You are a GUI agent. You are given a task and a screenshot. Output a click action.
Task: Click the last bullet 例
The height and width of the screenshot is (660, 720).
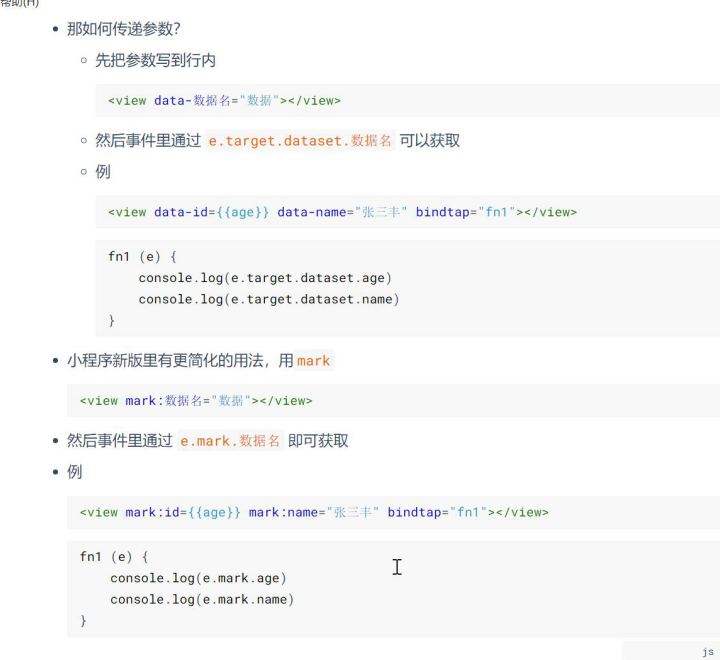(x=74, y=472)
